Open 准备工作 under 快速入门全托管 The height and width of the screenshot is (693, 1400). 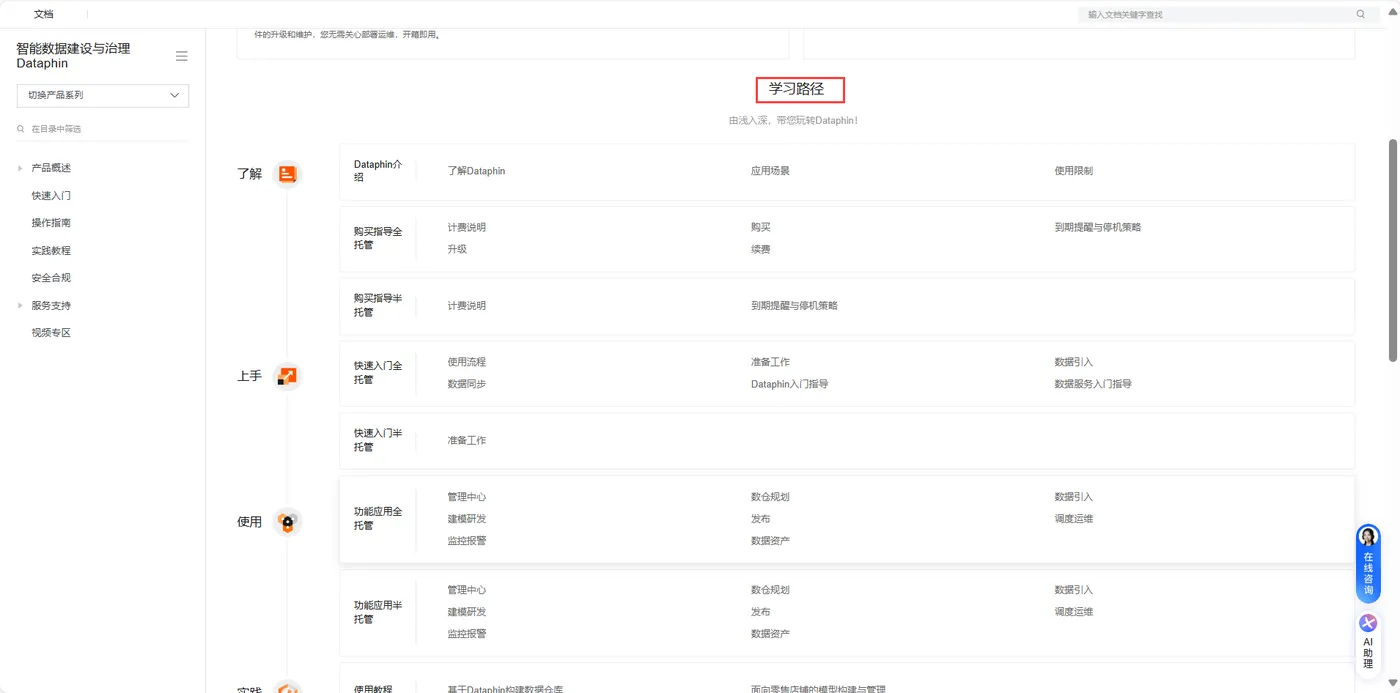click(770, 362)
